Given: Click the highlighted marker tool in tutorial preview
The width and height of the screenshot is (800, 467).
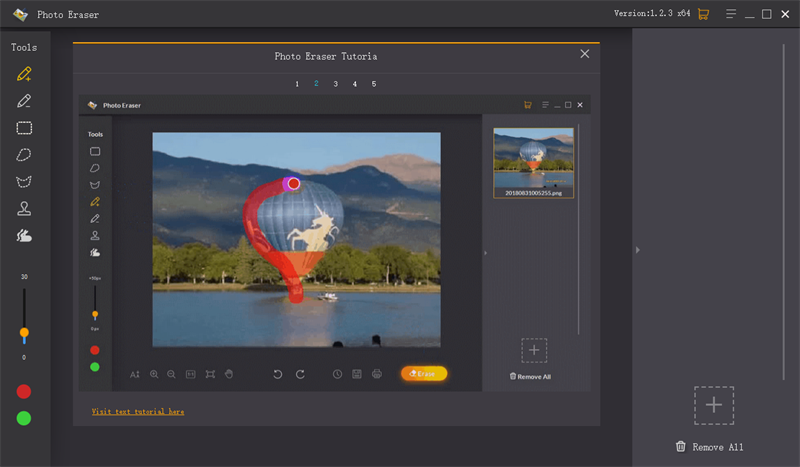Looking at the screenshot, I should pyautogui.click(x=95, y=202).
